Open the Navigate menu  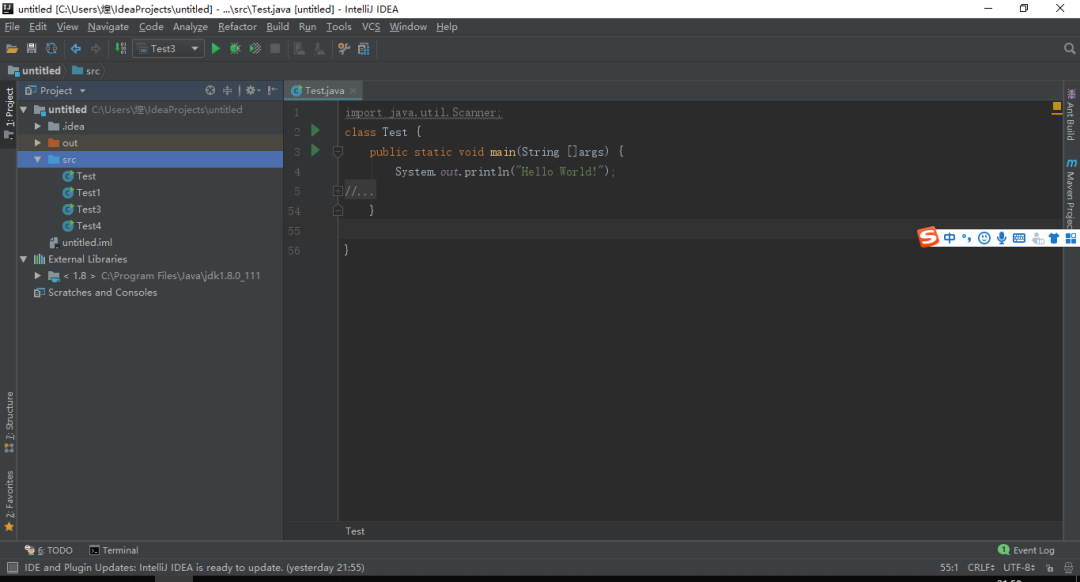click(108, 27)
